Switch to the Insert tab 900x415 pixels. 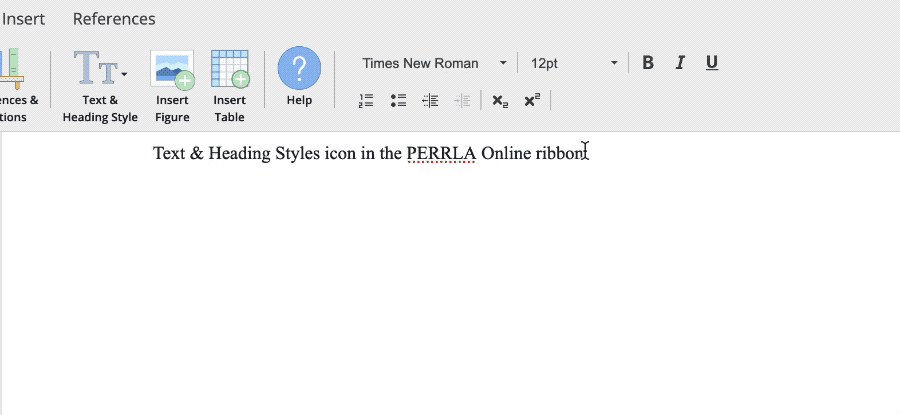coord(23,19)
